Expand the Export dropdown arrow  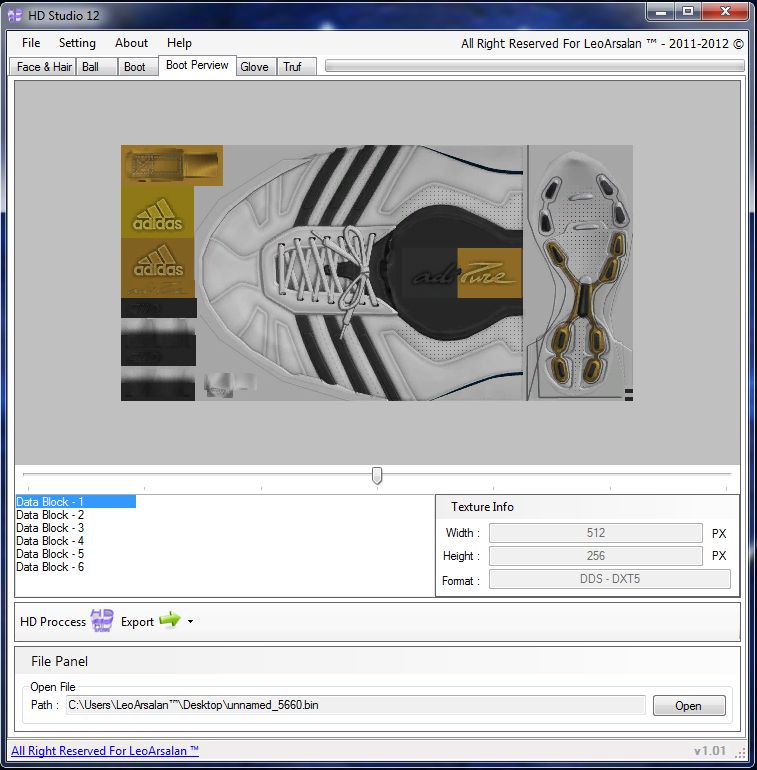point(190,622)
